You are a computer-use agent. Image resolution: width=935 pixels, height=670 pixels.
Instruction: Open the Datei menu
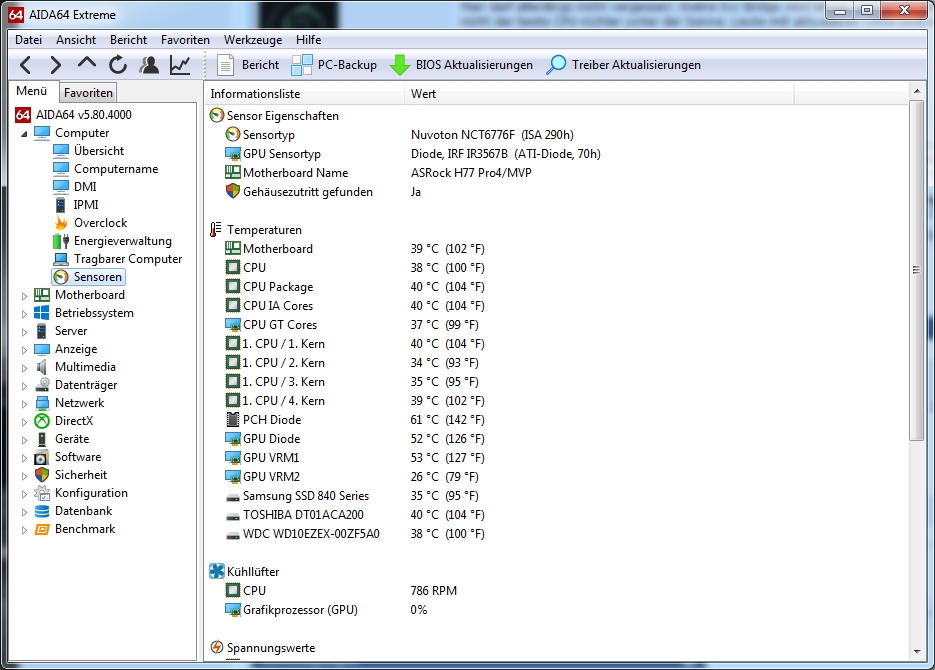(x=29, y=40)
